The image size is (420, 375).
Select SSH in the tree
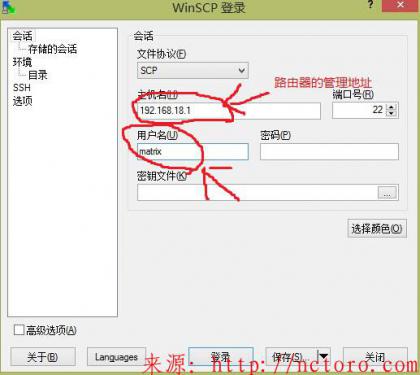click(22, 88)
